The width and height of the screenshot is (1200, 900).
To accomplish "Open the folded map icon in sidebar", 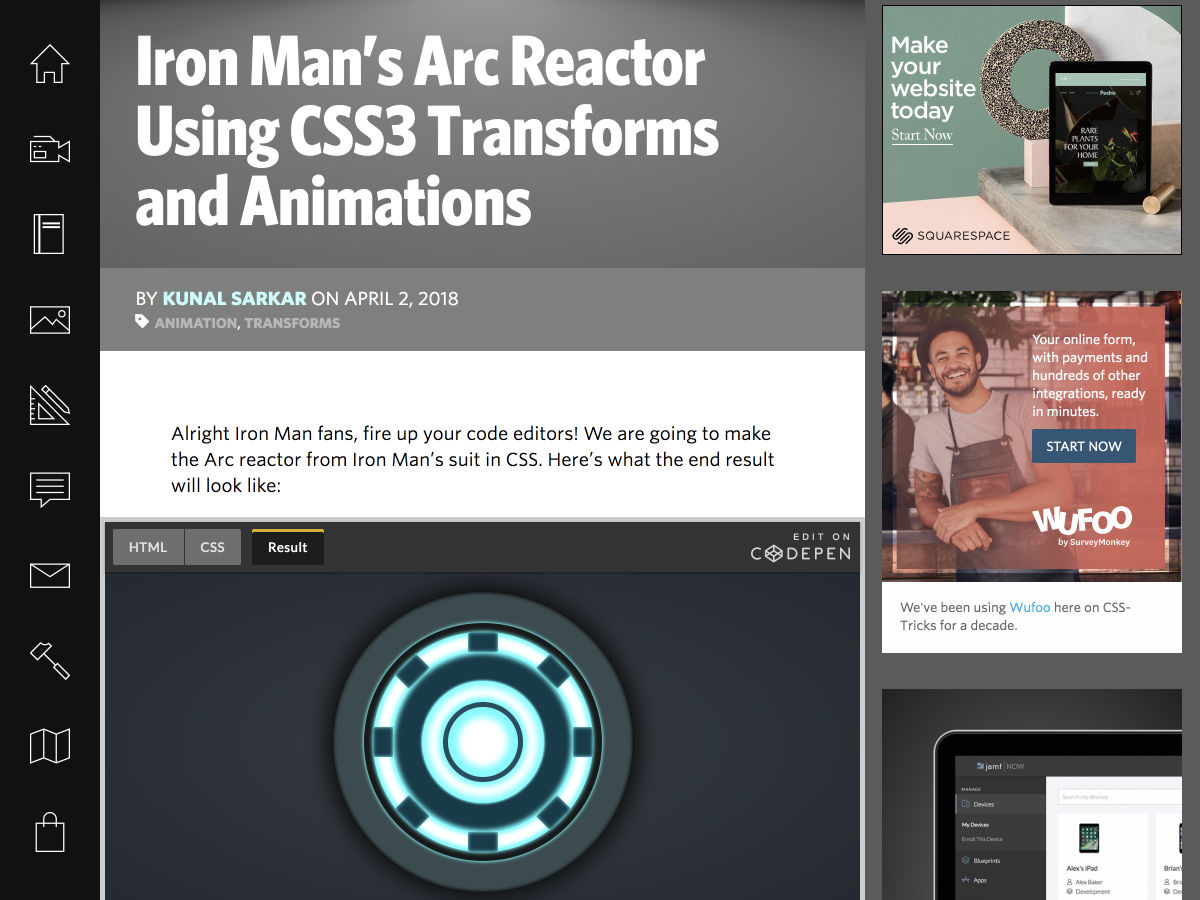I will (x=50, y=745).
